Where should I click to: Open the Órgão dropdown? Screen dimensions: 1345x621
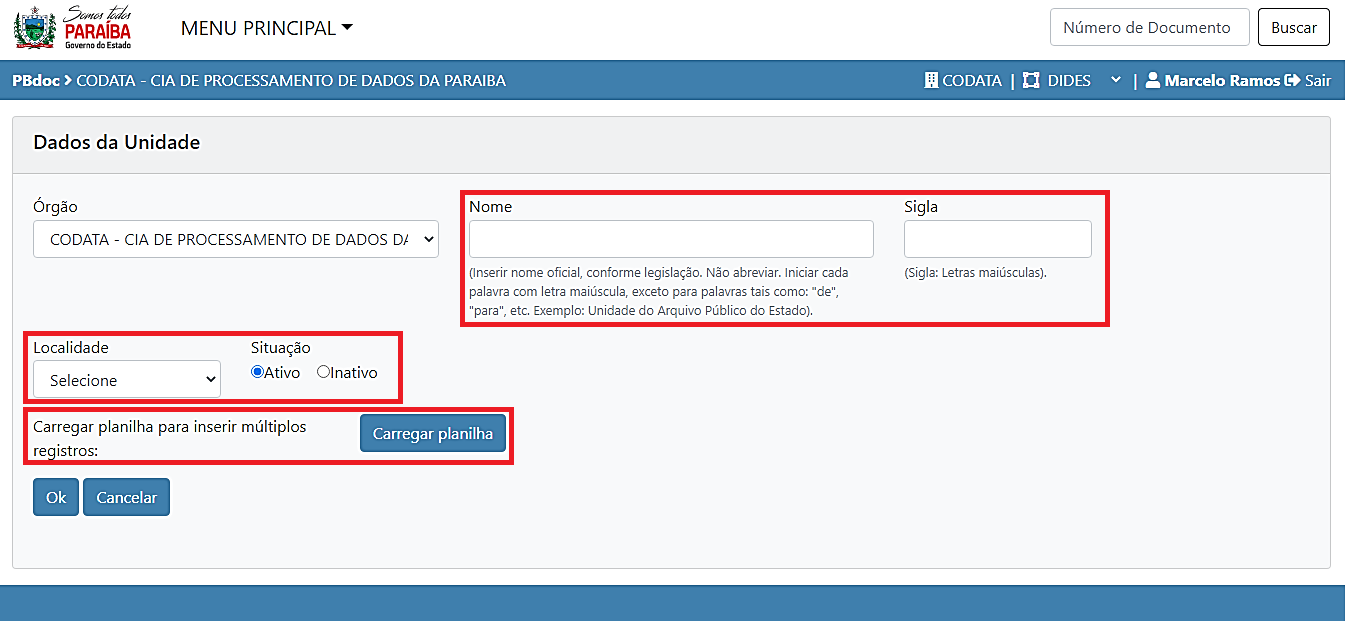tap(236, 239)
